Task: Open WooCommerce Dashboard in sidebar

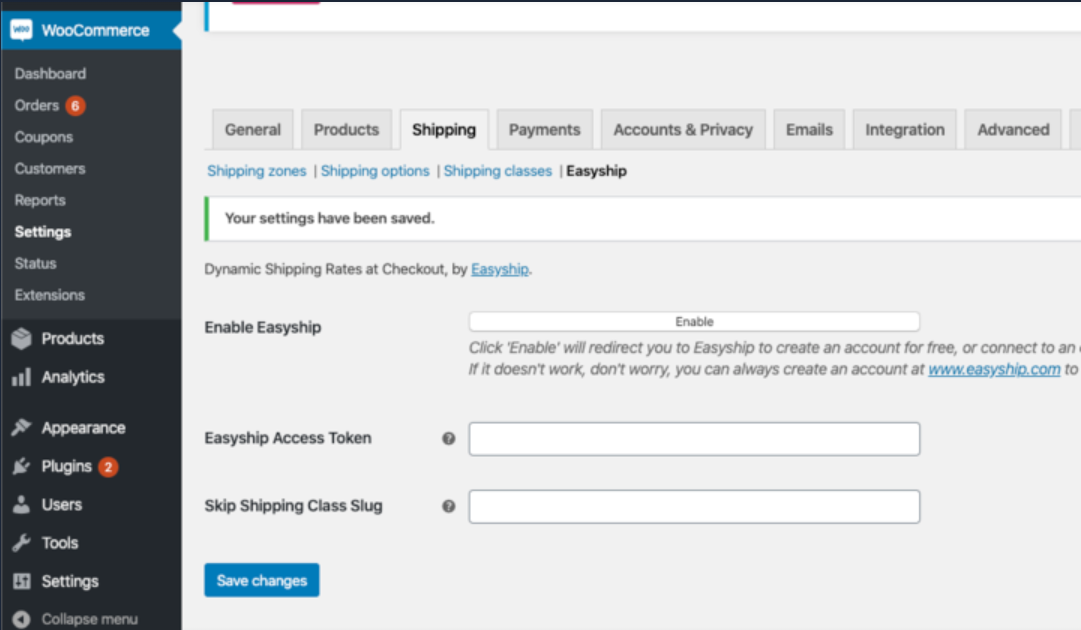Action: coord(50,73)
